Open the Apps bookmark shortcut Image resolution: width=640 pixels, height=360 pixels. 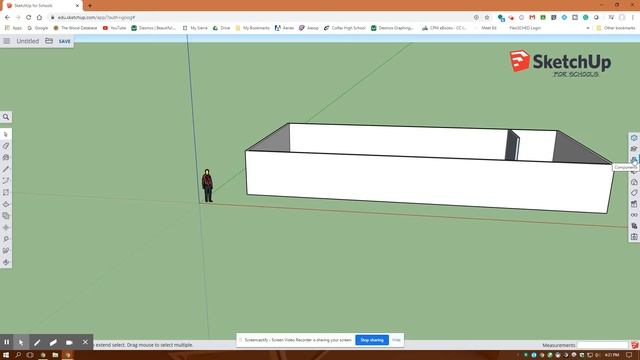(13, 28)
